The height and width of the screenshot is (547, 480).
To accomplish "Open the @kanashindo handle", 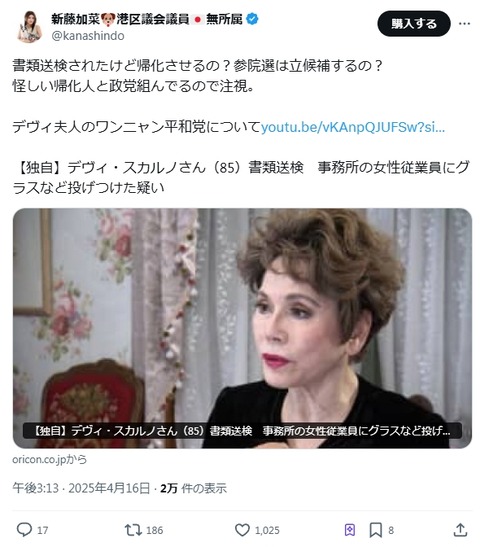I will point(88,36).
